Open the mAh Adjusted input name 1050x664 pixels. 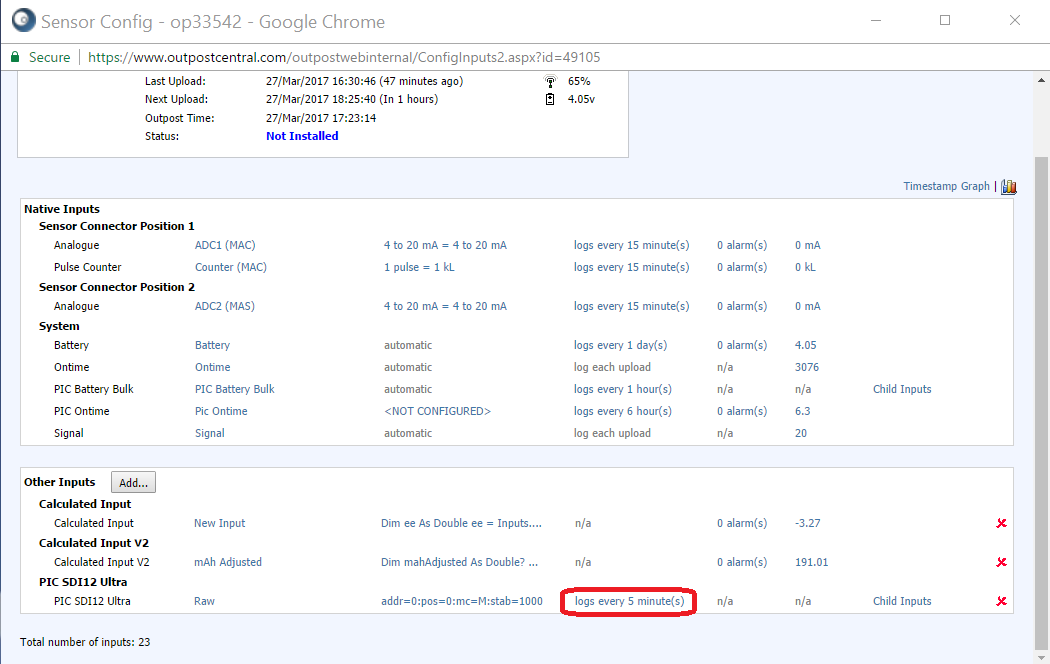[x=227, y=562]
